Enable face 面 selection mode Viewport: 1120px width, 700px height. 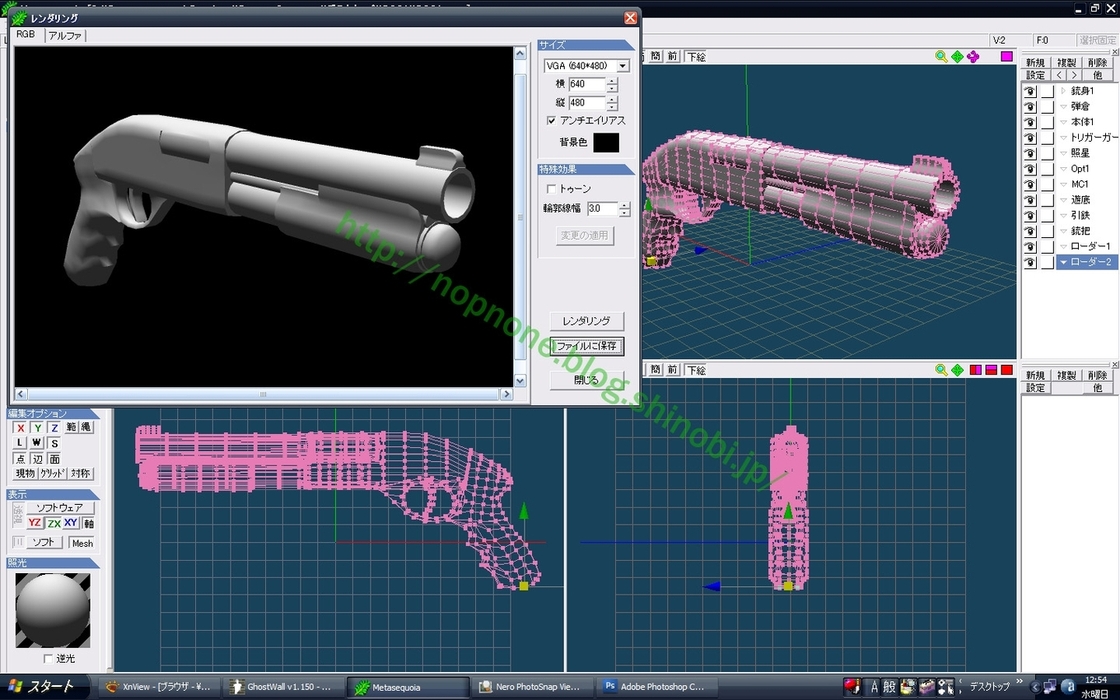(54, 459)
